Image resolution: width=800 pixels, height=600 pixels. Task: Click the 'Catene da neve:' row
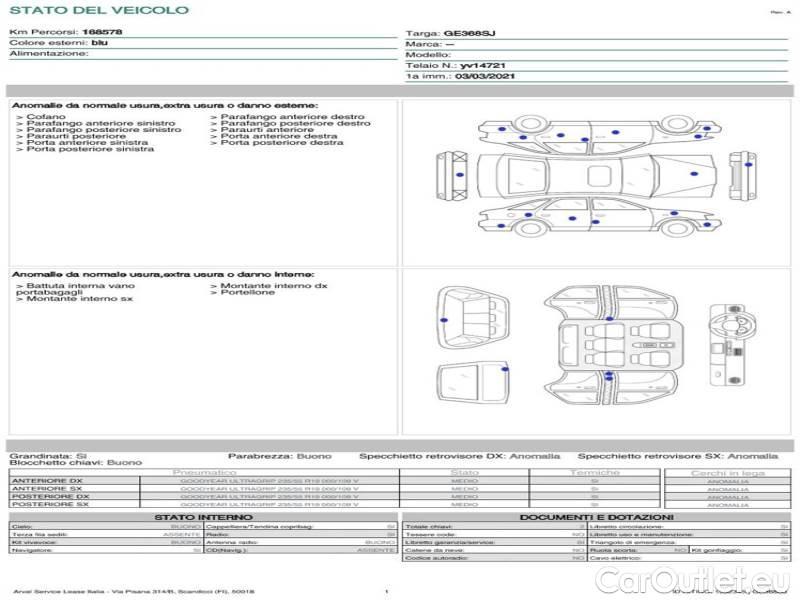[x=494, y=550]
